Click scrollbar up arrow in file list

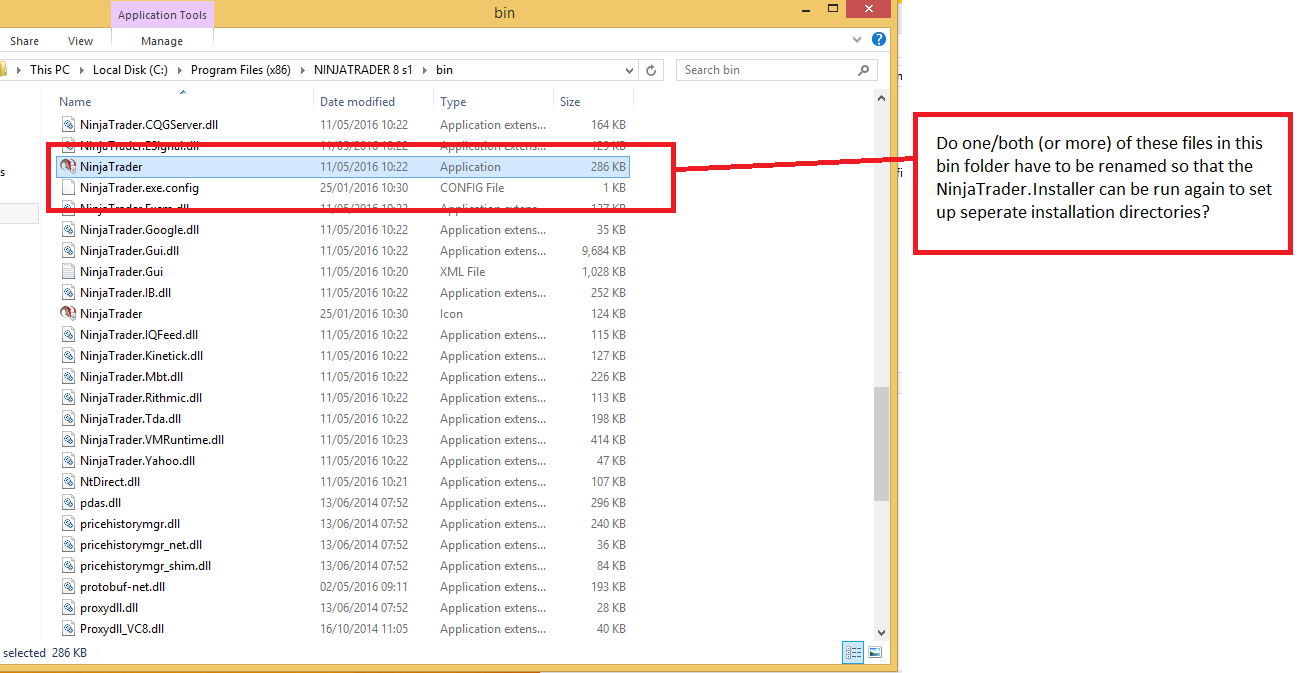881,99
